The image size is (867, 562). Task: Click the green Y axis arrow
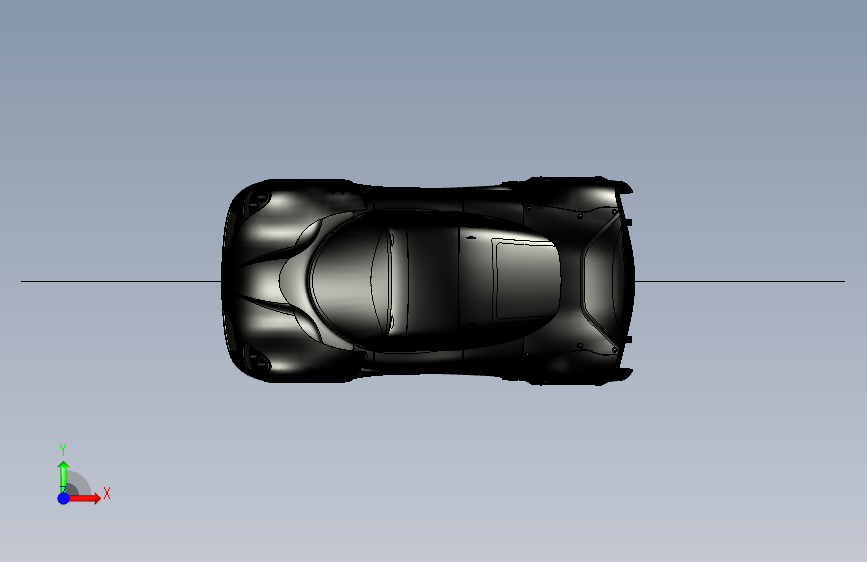point(63,475)
